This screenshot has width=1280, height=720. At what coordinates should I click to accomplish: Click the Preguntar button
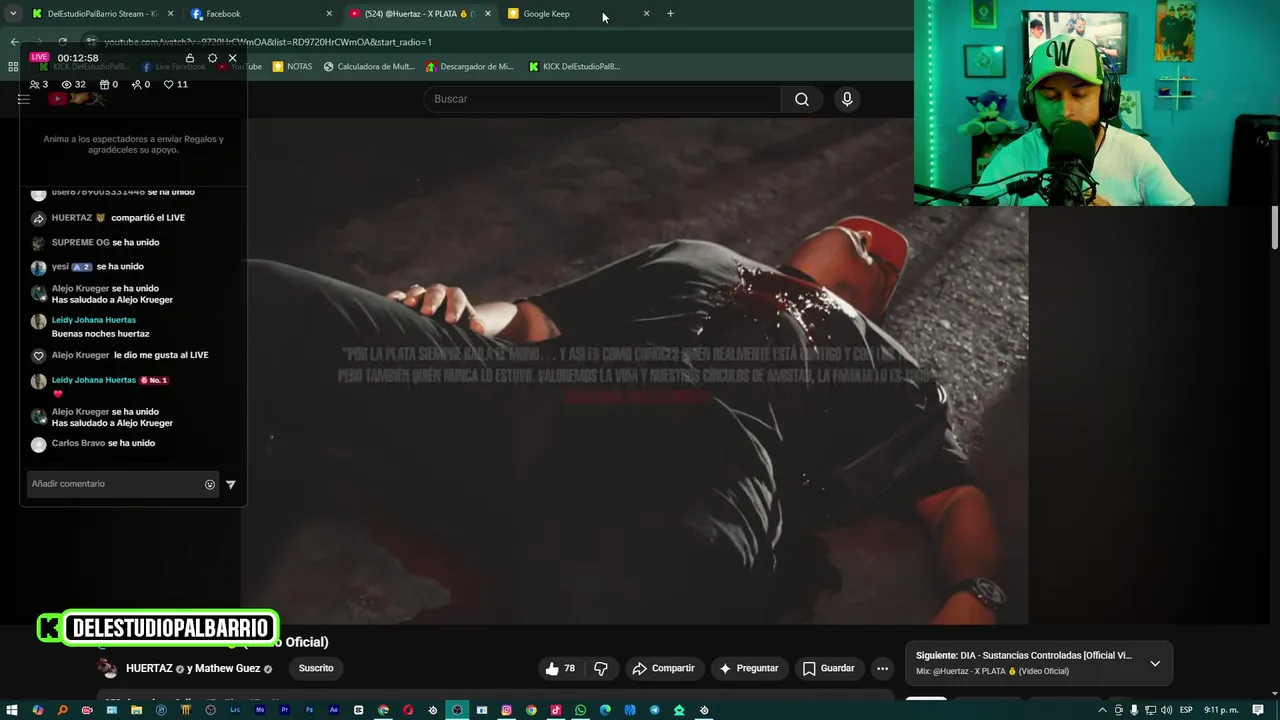click(749, 668)
